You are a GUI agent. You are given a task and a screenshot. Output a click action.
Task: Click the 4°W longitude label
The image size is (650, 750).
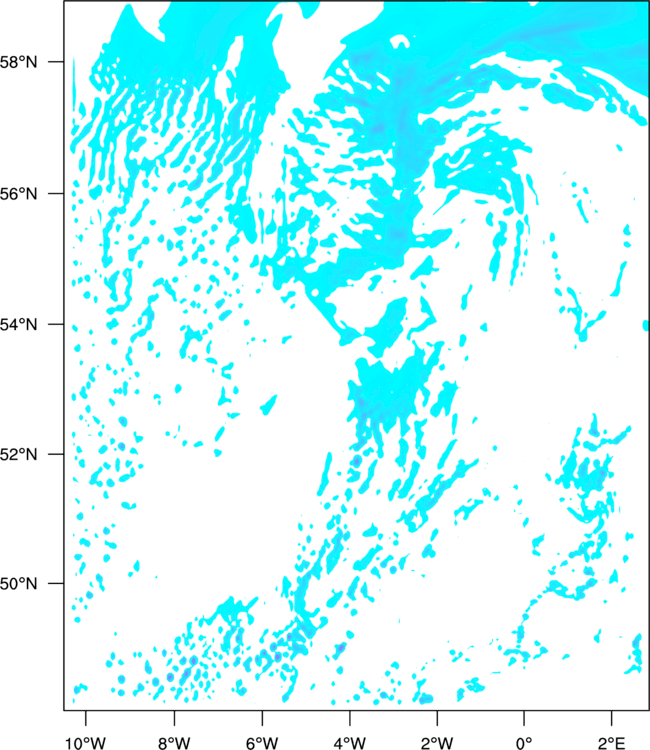(350, 743)
